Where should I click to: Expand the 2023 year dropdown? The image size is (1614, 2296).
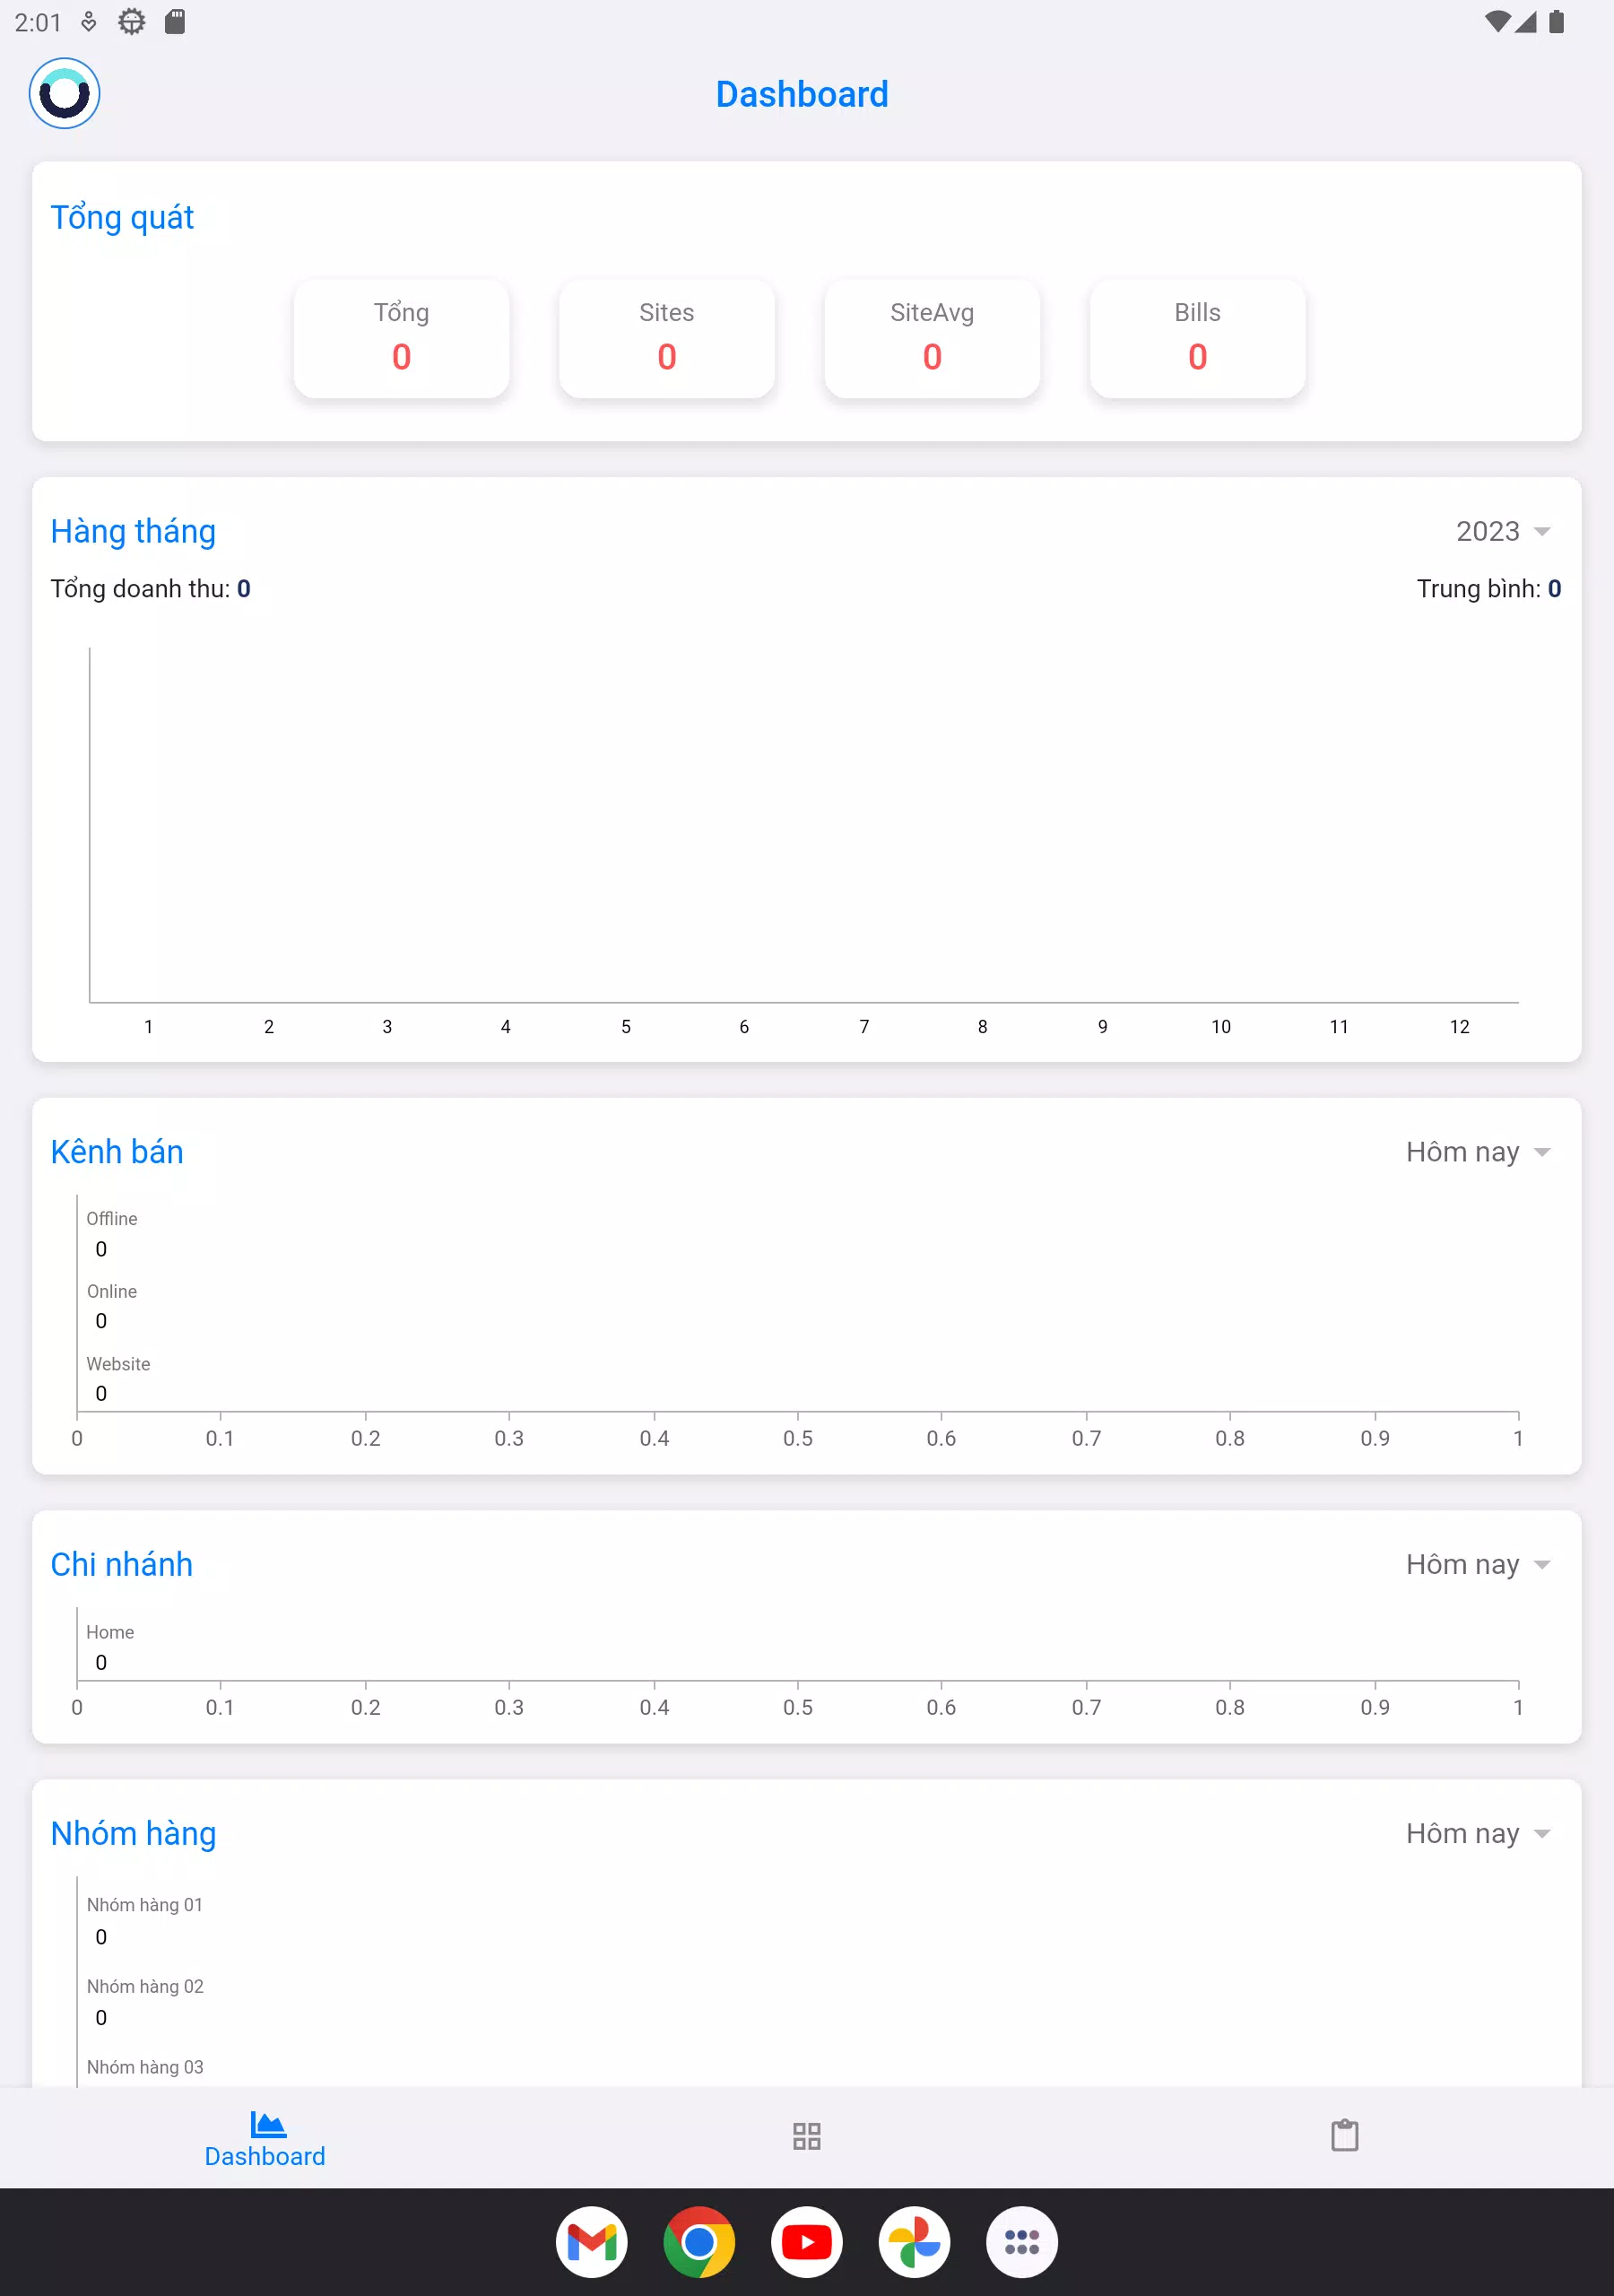(x=1503, y=531)
